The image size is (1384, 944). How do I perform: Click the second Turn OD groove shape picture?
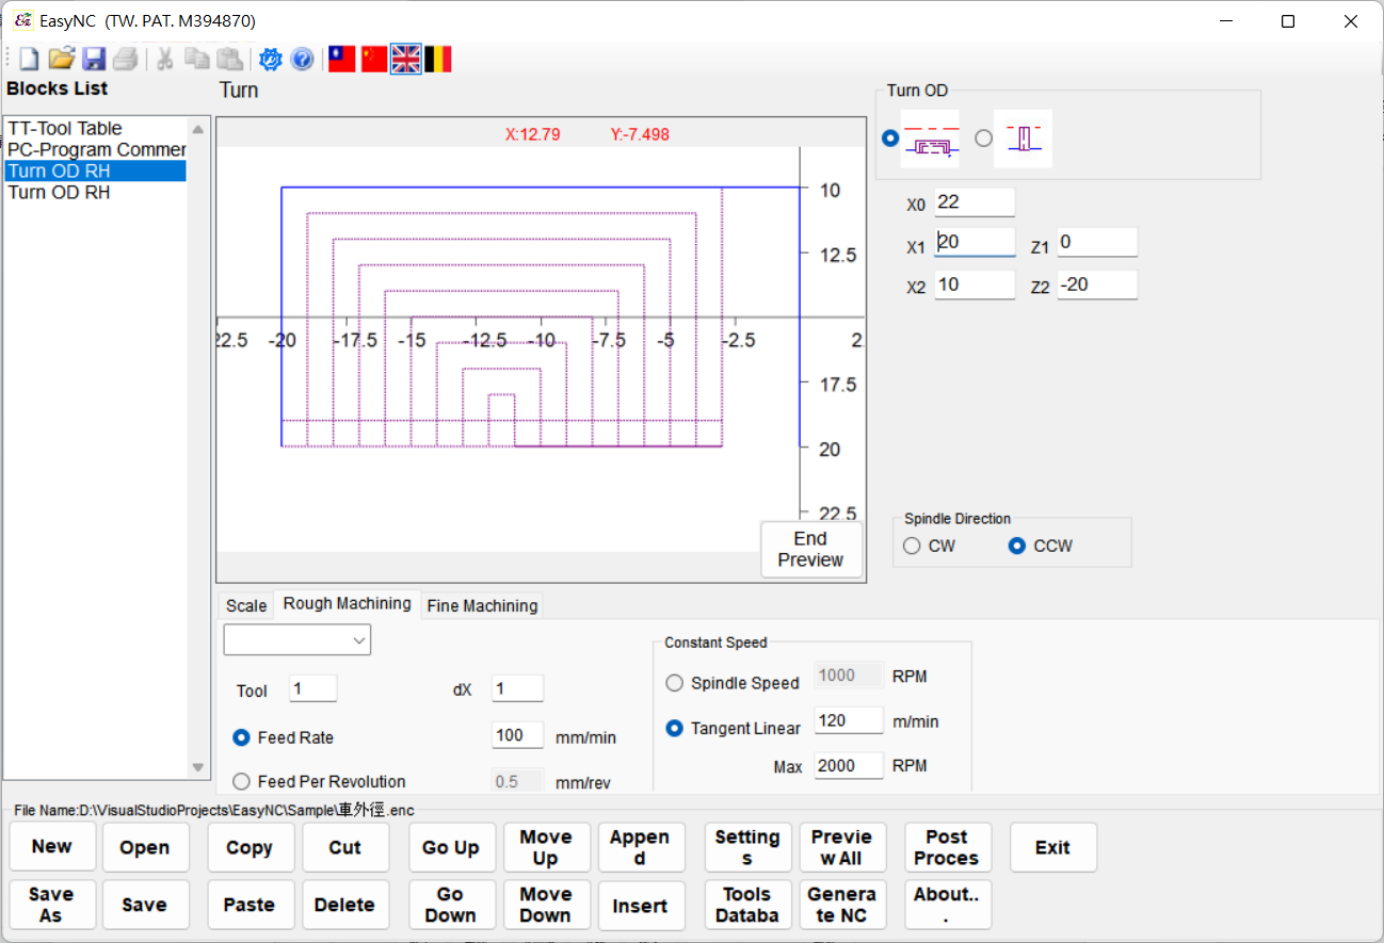click(1023, 138)
